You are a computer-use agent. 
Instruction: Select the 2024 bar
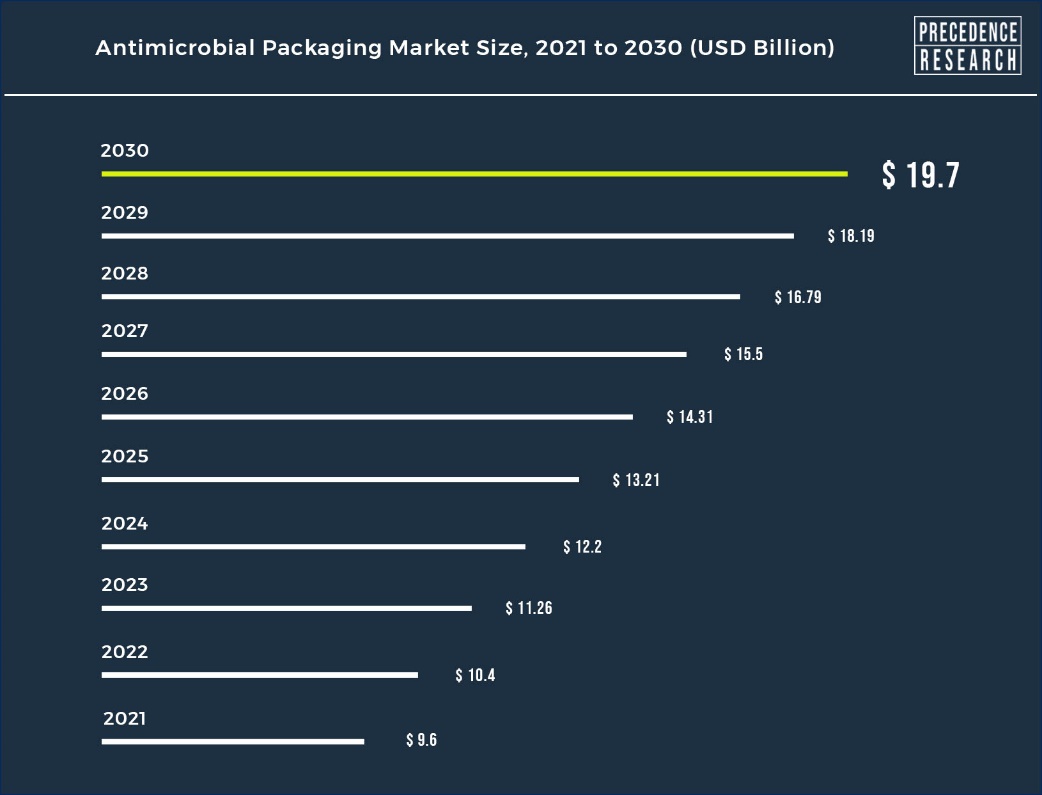point(313,547)
